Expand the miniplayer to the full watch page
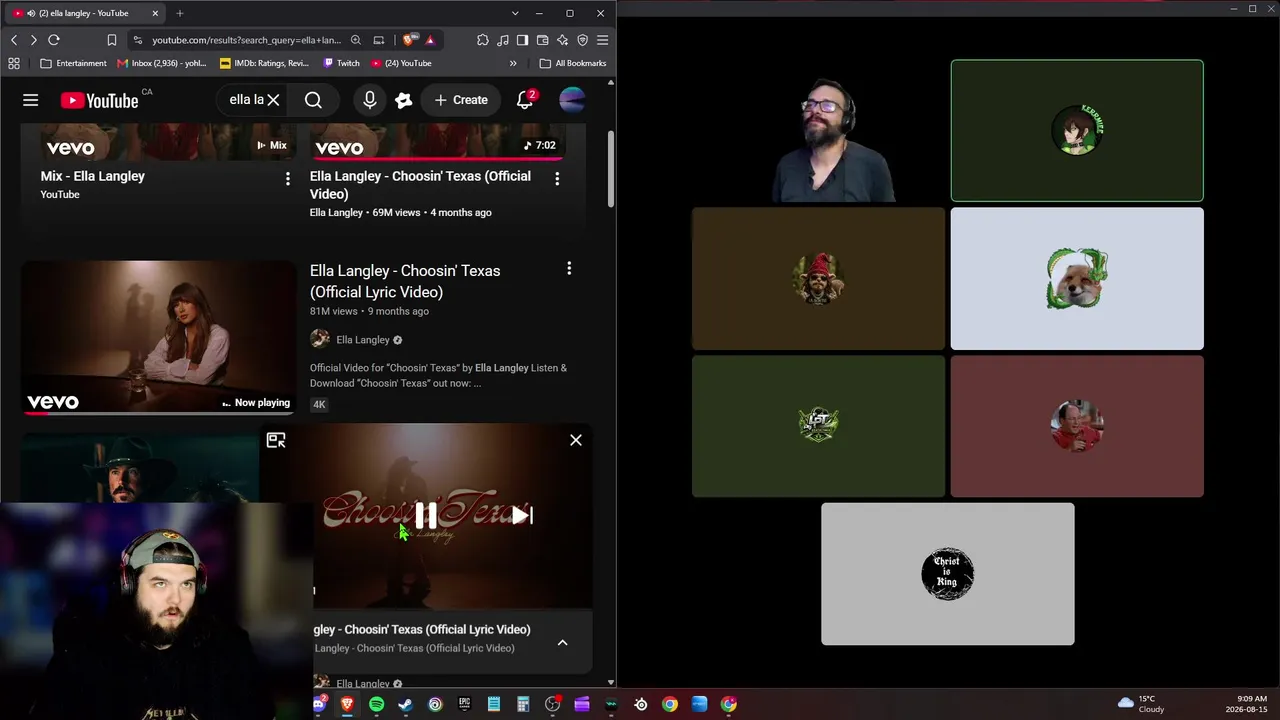 click(276, 440)
